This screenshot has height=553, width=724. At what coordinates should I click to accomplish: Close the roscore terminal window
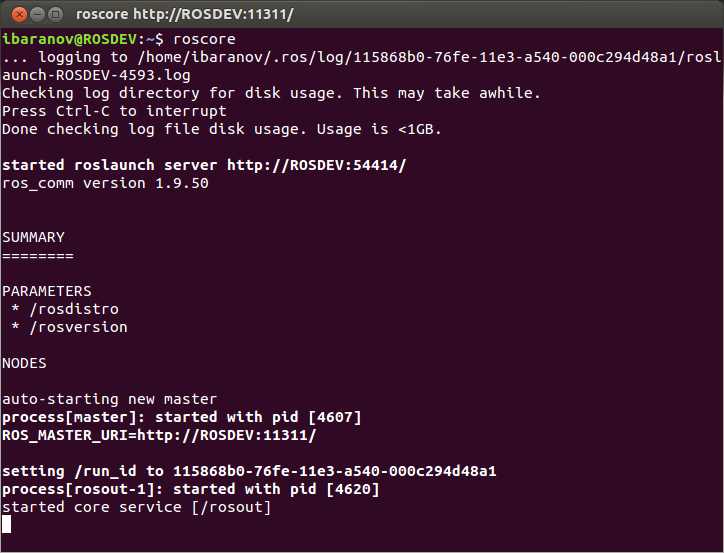(15, 14)
